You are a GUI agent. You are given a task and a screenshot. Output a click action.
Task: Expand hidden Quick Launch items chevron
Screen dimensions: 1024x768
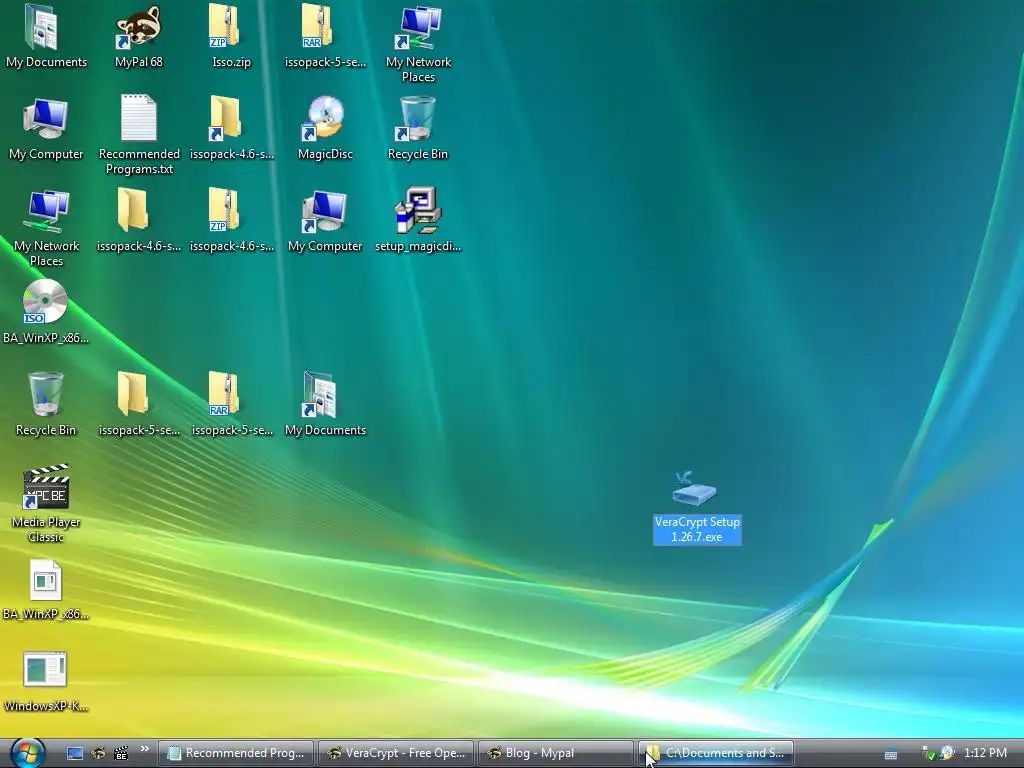[x=144, y=749]
